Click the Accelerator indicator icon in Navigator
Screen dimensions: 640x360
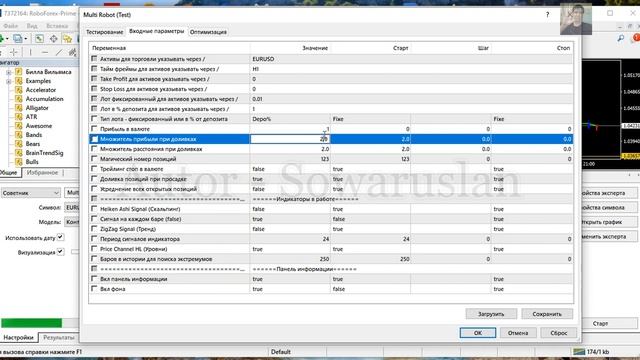tap(19, 90)
